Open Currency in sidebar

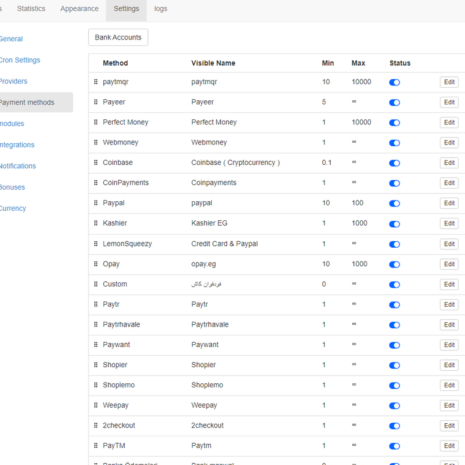(x=13, y=208)
